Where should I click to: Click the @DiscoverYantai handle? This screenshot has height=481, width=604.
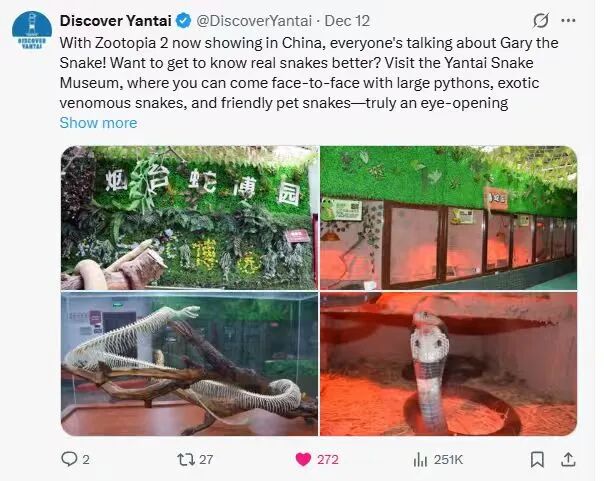point(254,21)
